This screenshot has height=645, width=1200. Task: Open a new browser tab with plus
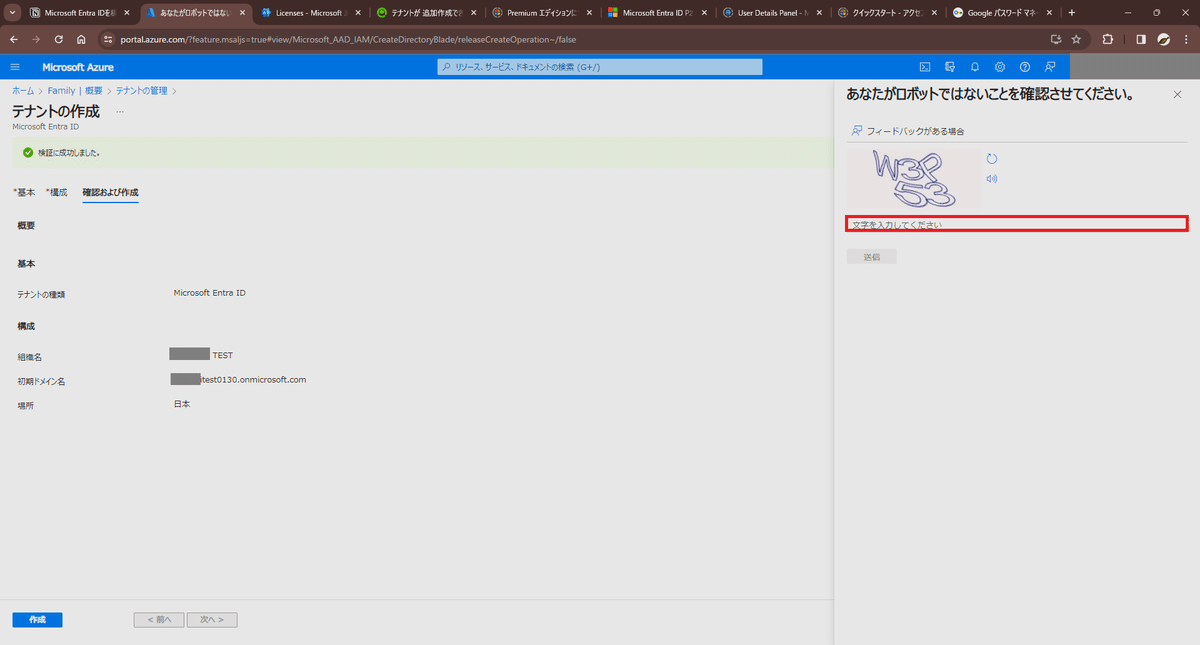point(1072,13)
